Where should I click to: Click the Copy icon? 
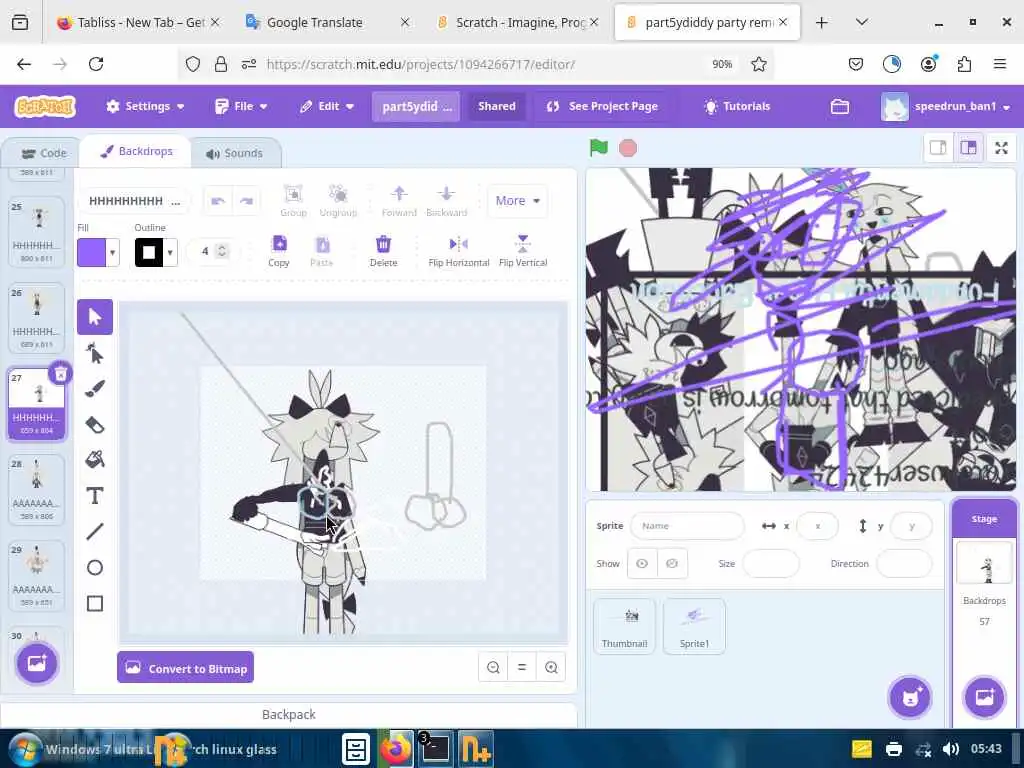[x=279, y=251]
